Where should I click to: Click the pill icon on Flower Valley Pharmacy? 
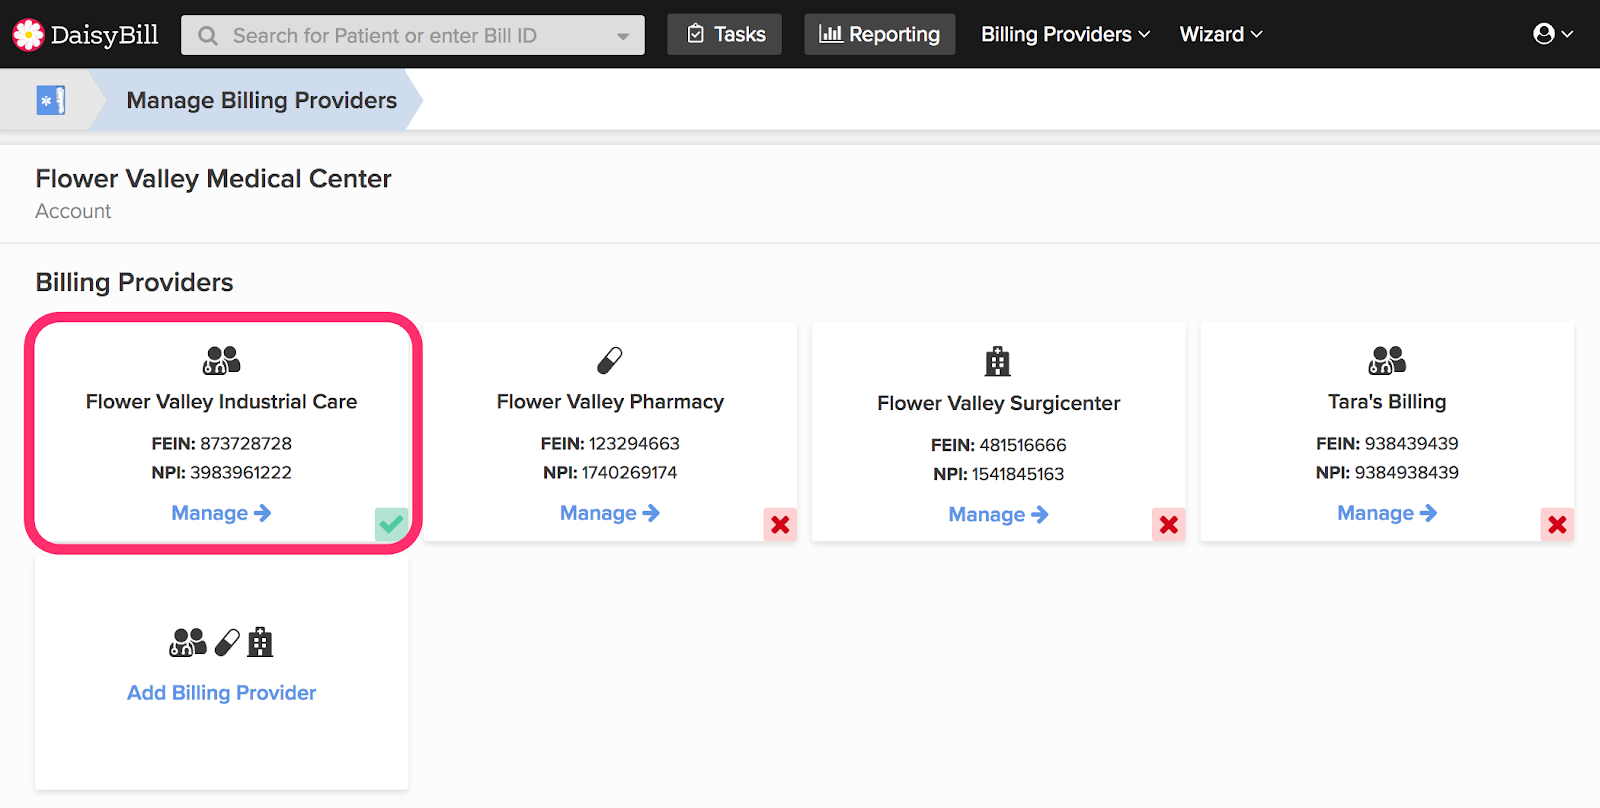coord(610,360)
